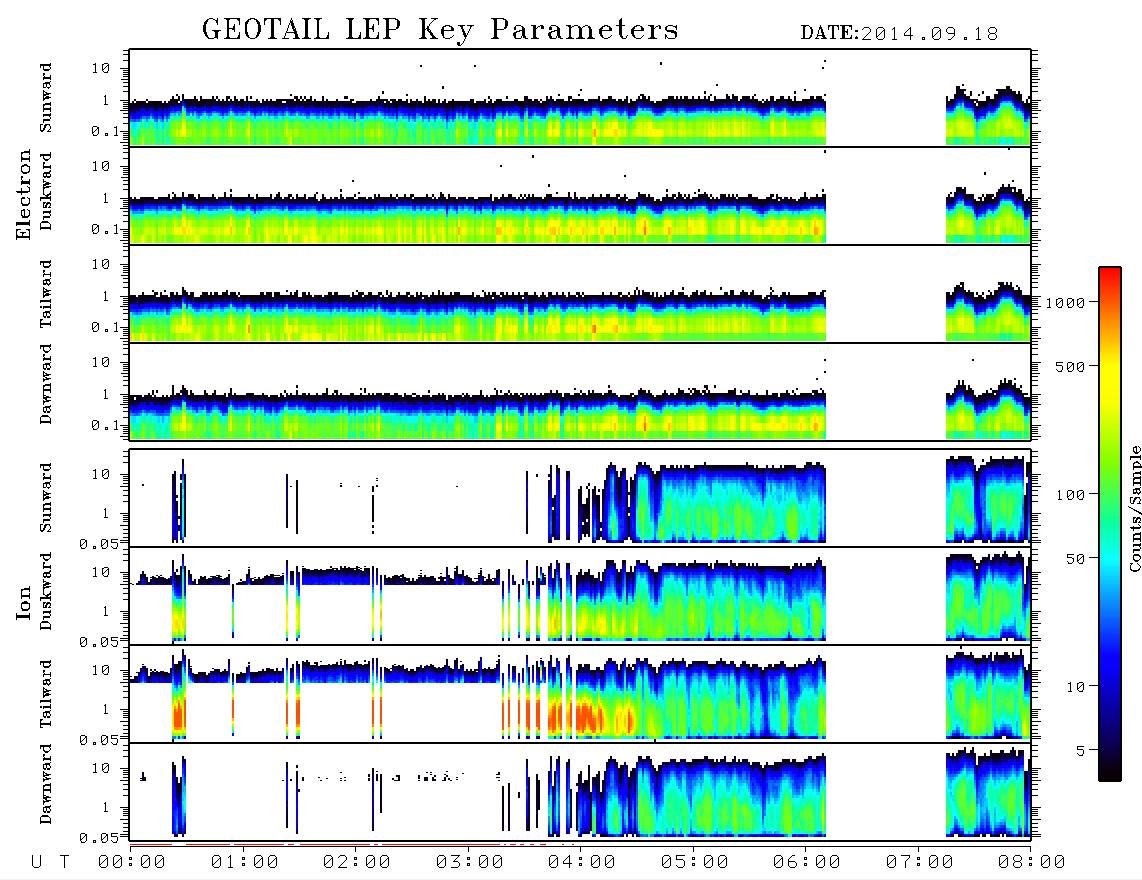Image resolution: width=1142 pixels, height=880 pixels.
Task: Select the 06:00 time tick label
Action: pyautogui.click(x=807, y=863)
